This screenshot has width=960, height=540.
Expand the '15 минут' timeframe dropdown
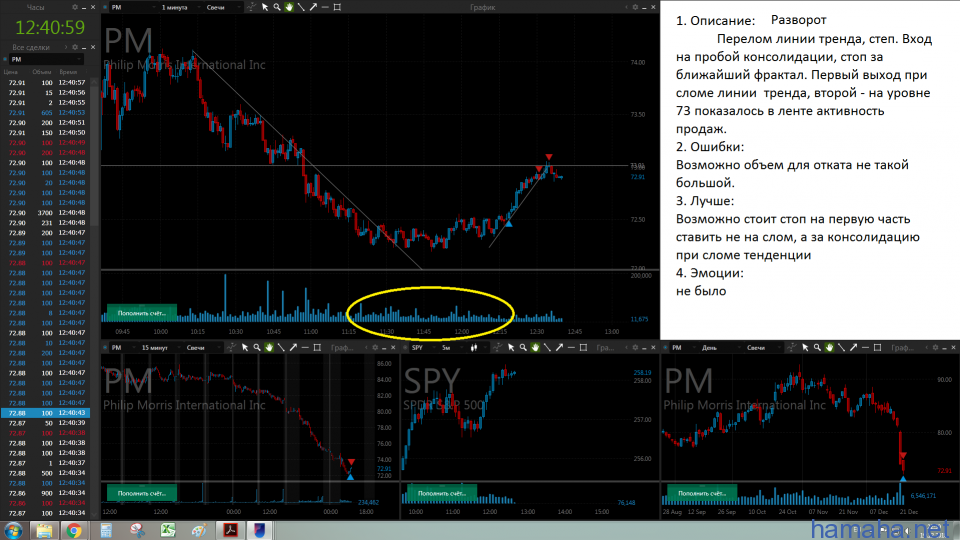[155, 347]
